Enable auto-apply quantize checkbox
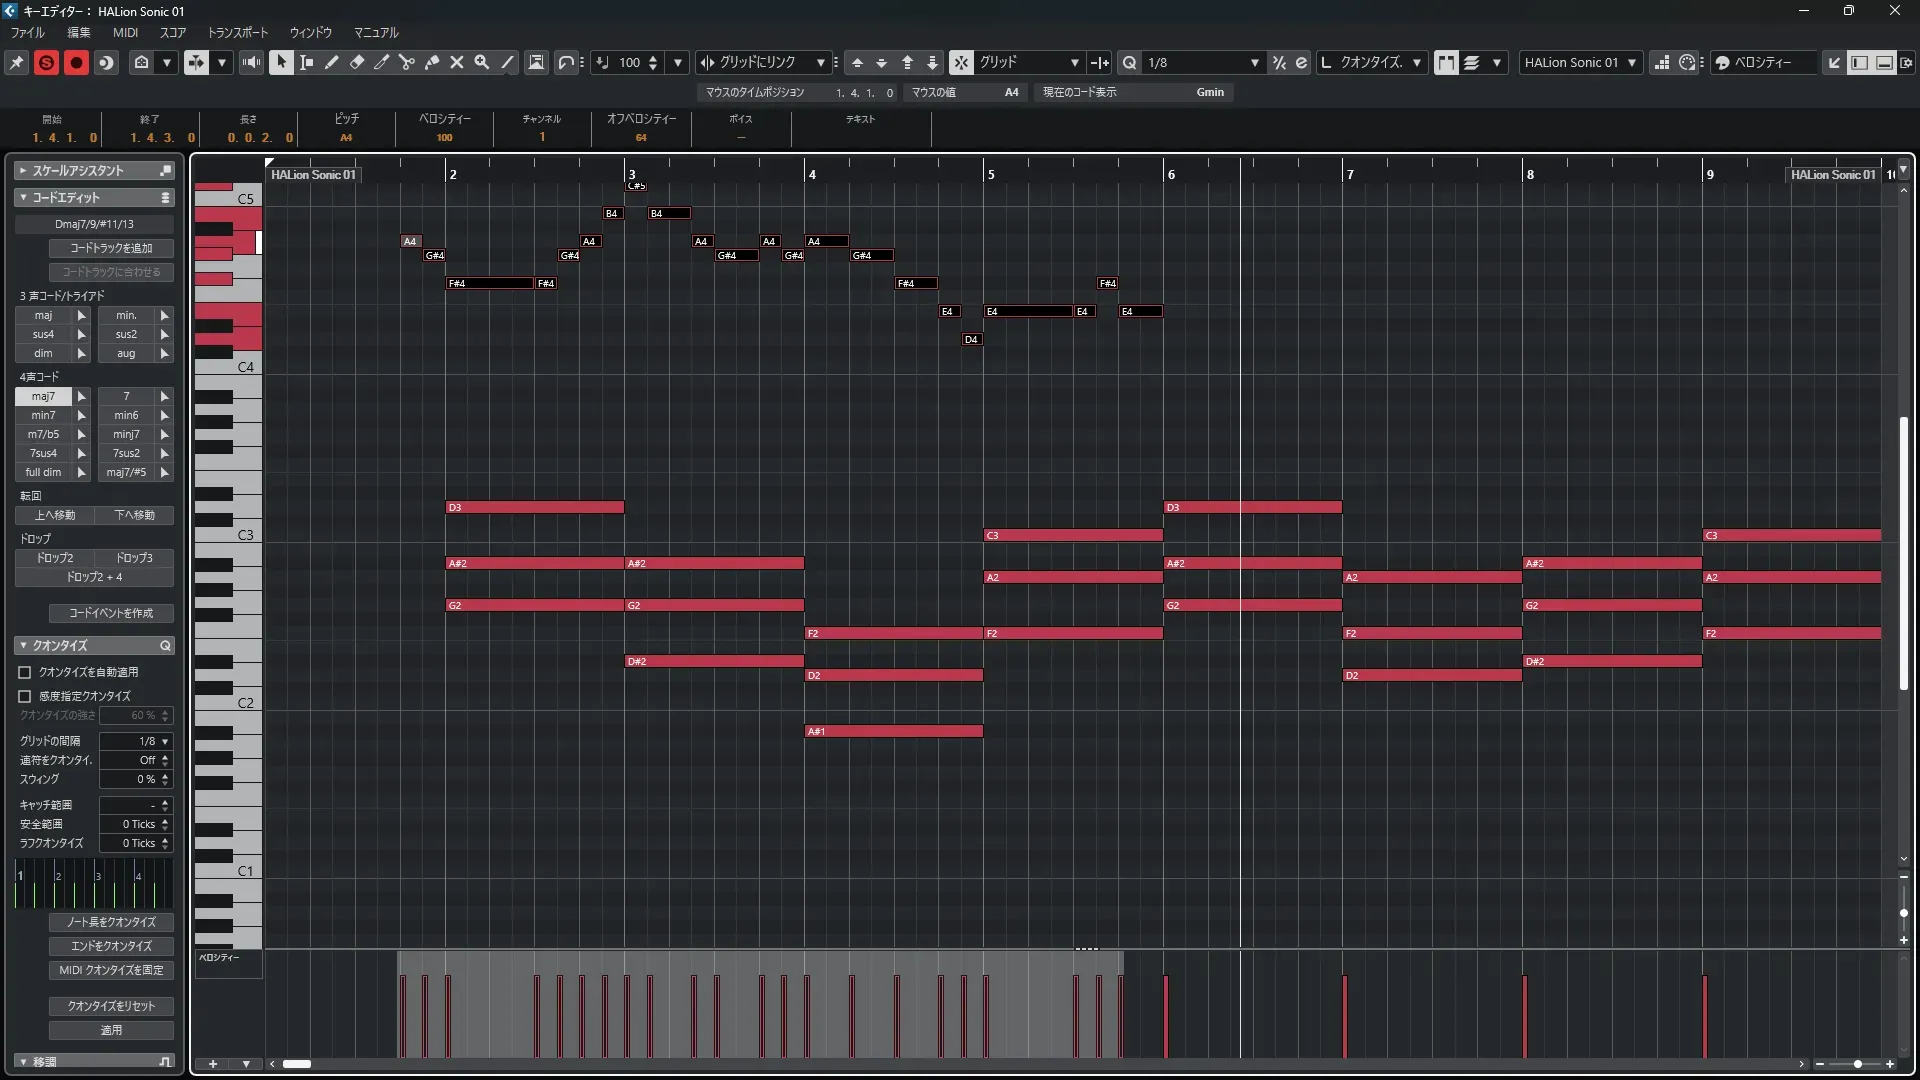This screenshot has width=1920, height=1080. pos(25,673)
